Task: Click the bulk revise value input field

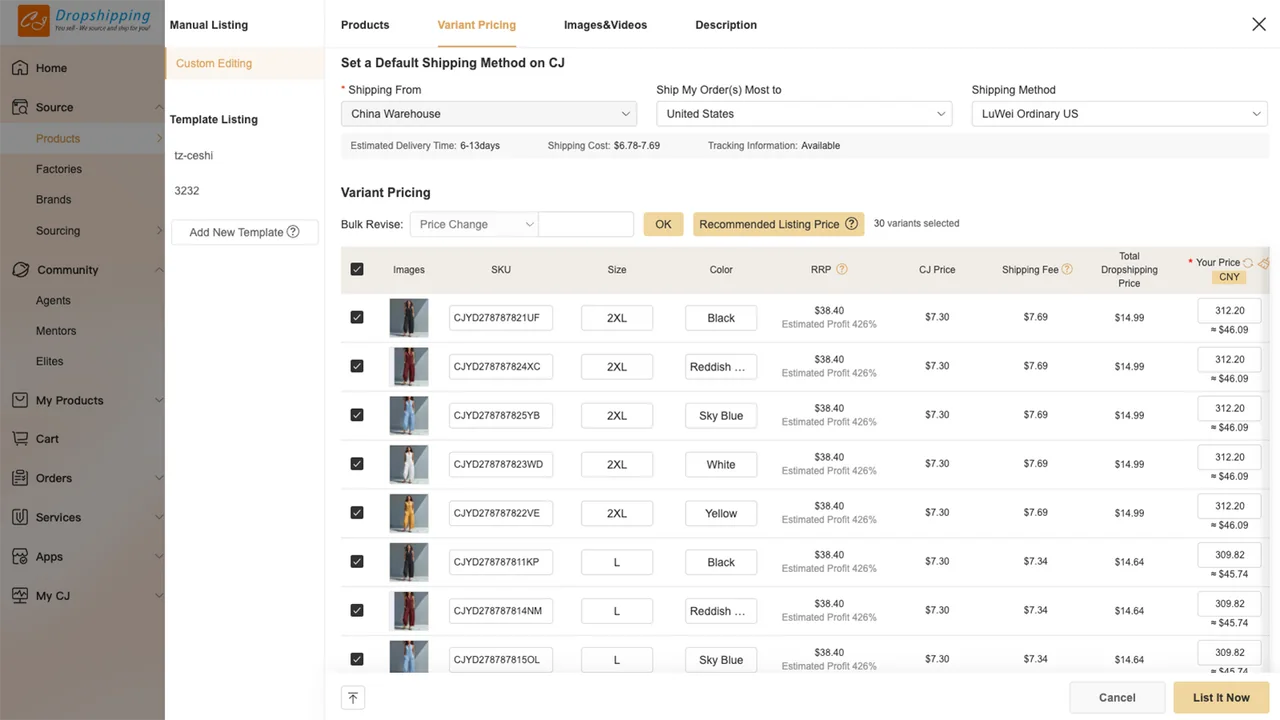Action: 586,224
